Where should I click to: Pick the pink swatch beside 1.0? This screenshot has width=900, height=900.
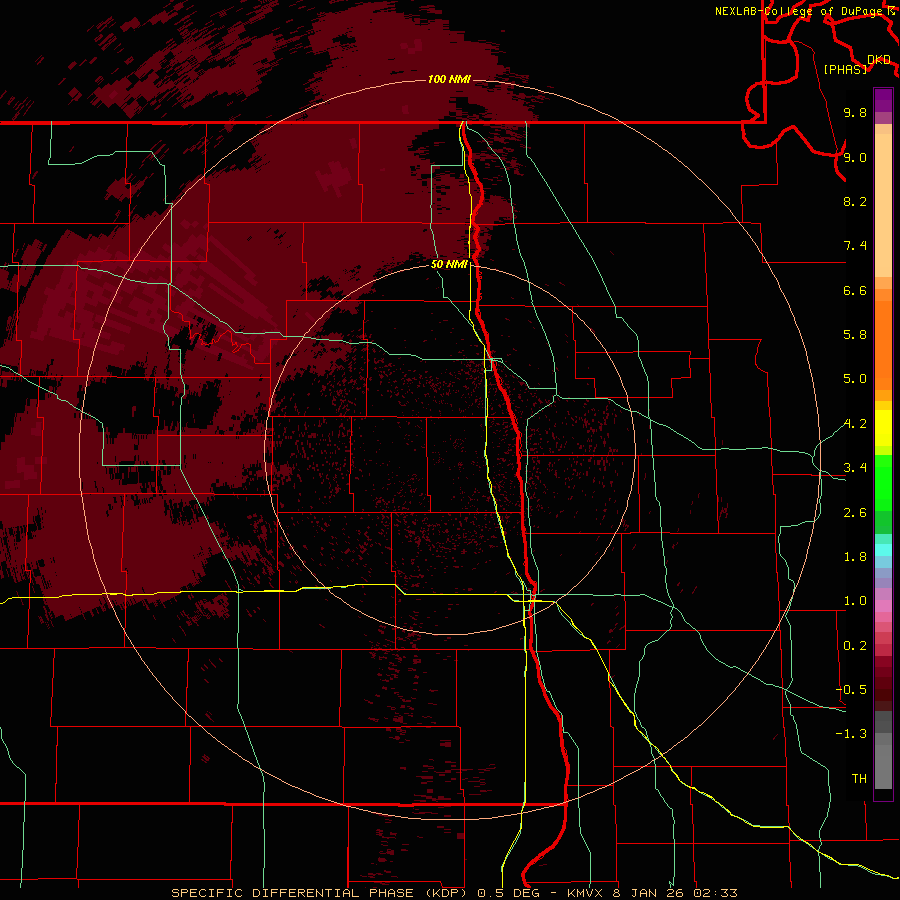click(x=883, y=606)
